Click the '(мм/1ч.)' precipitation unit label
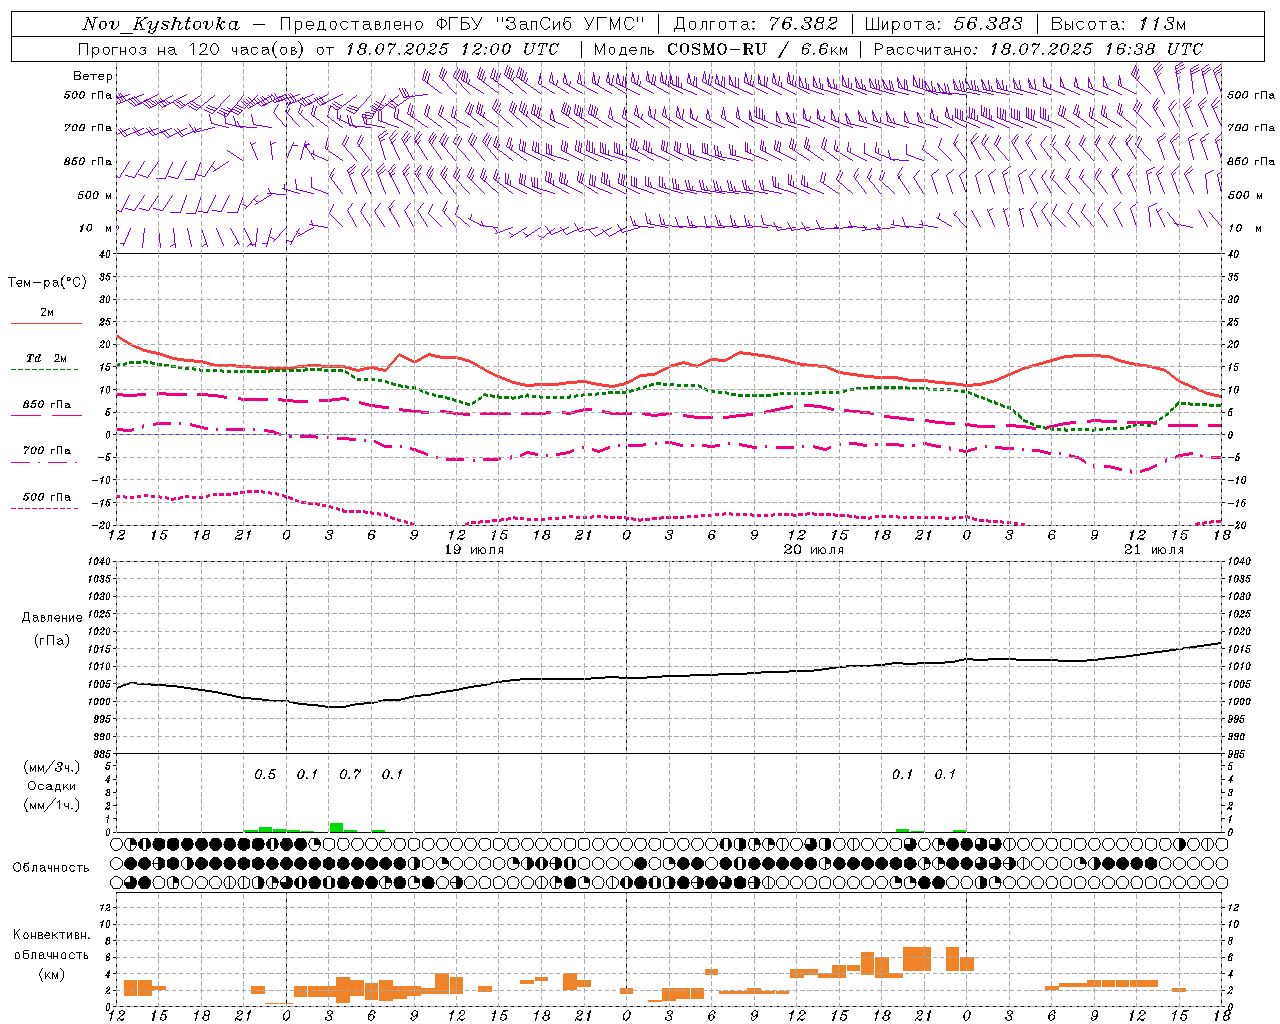This screenshot has height=1024, width=1280. tap(52, 805)
